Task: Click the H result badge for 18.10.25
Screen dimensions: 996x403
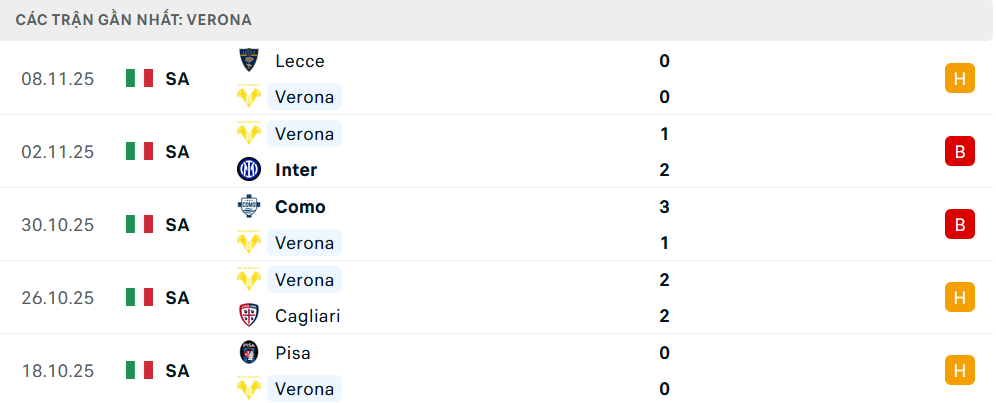Action: pyautogui.click(x=959, y=371)
